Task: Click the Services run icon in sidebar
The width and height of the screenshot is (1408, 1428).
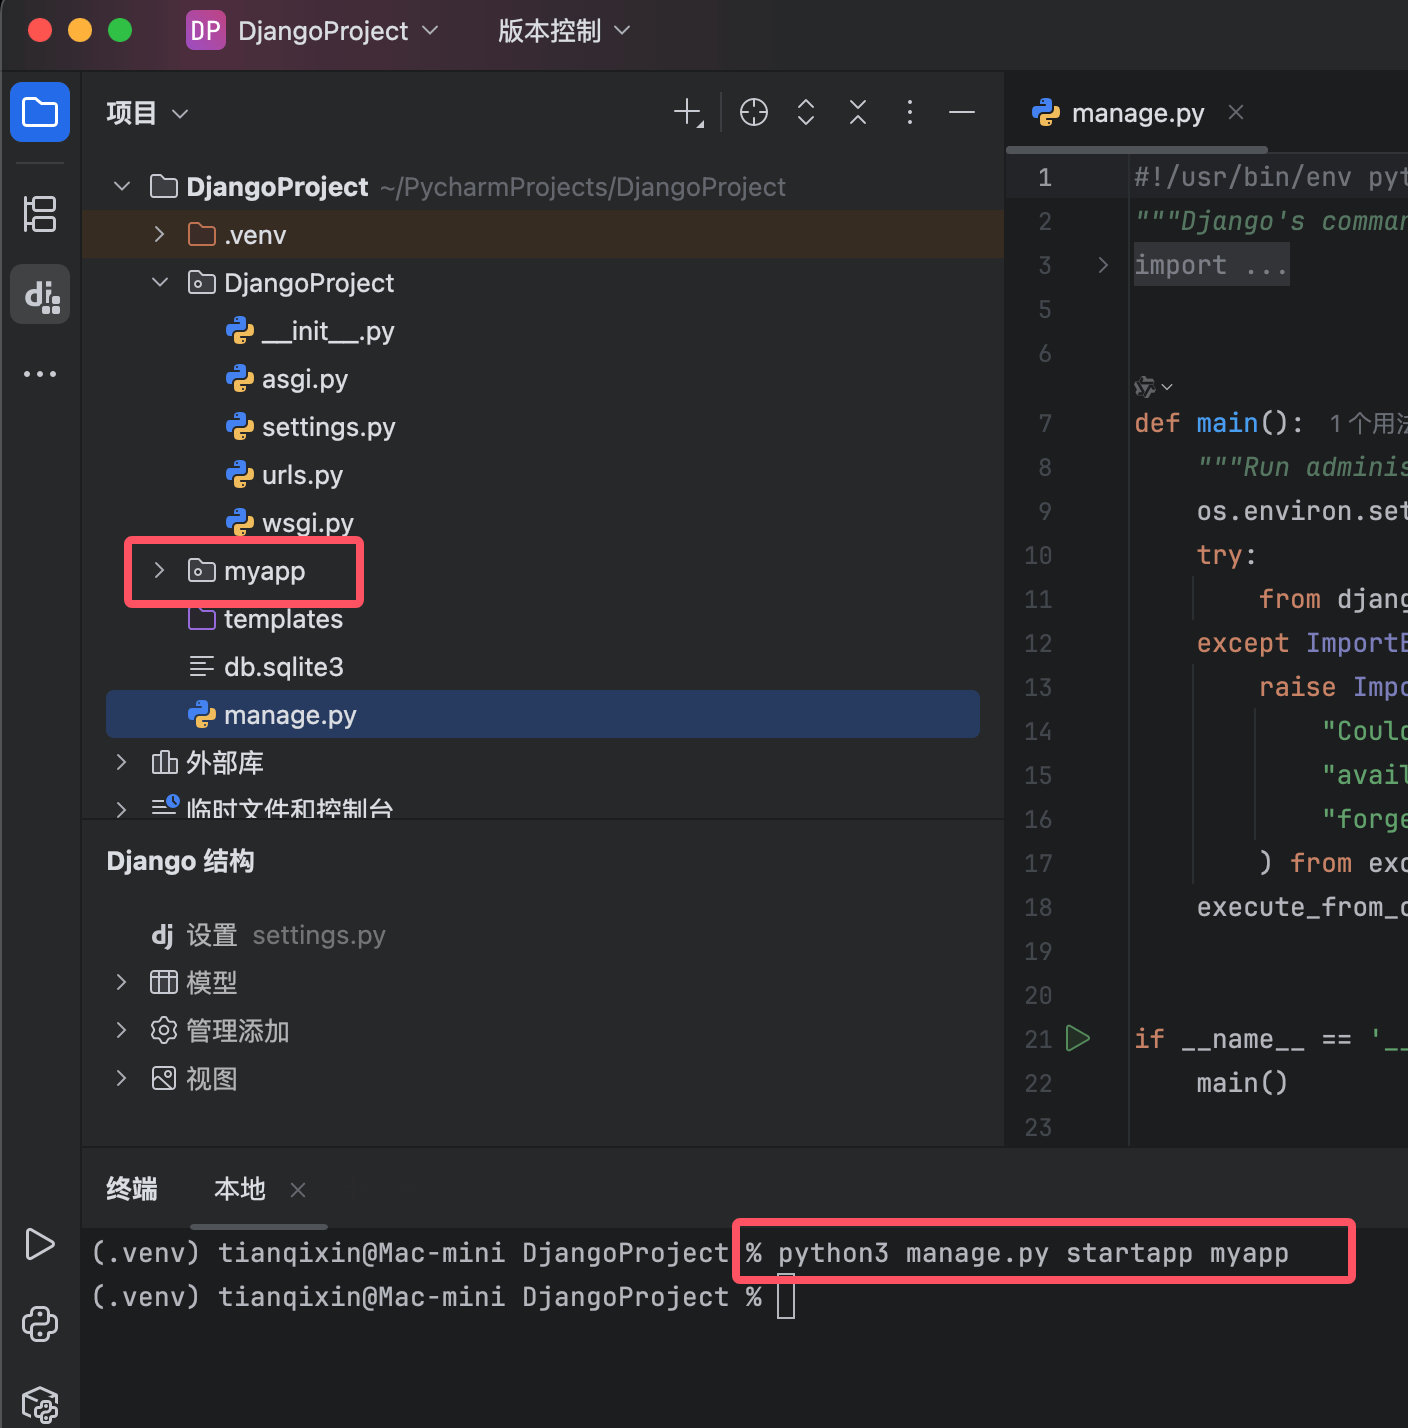Action: [40, 1244]
